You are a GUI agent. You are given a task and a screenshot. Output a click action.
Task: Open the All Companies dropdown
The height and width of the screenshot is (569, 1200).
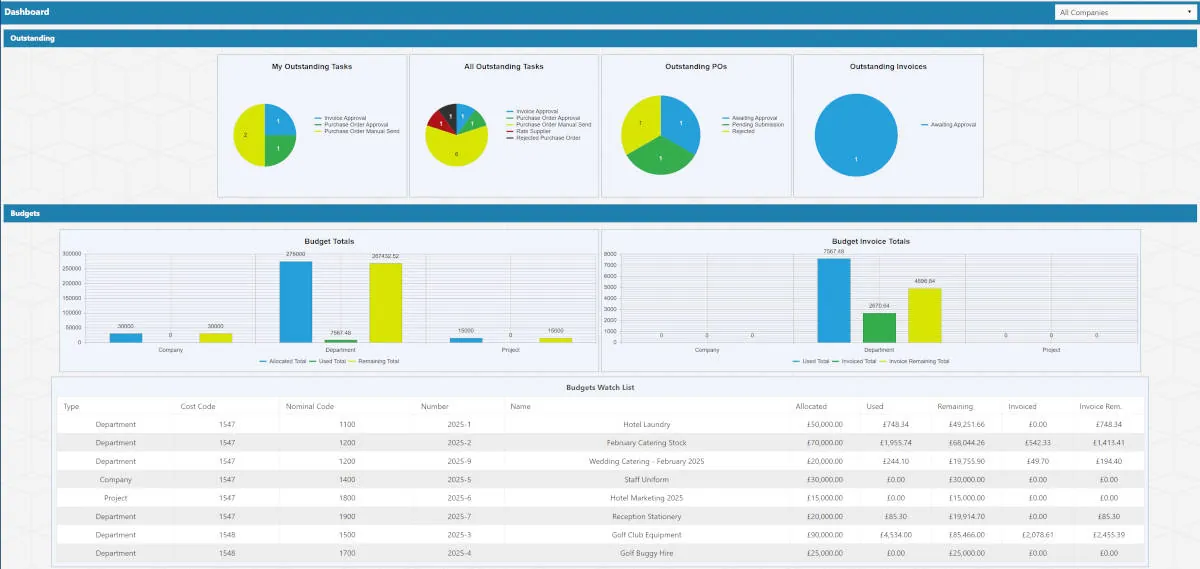pyautogui.click(x=1123, y=13)
